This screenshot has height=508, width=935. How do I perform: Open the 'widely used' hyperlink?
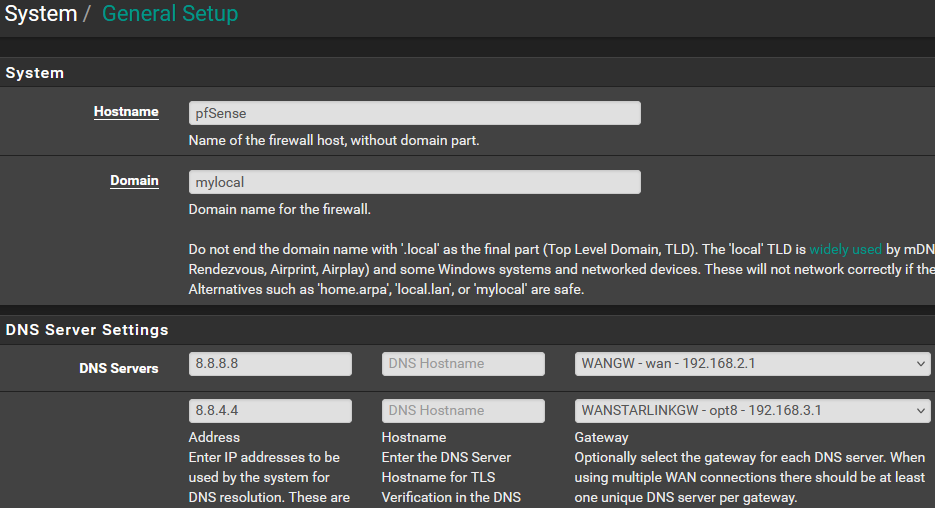(845, 249)
